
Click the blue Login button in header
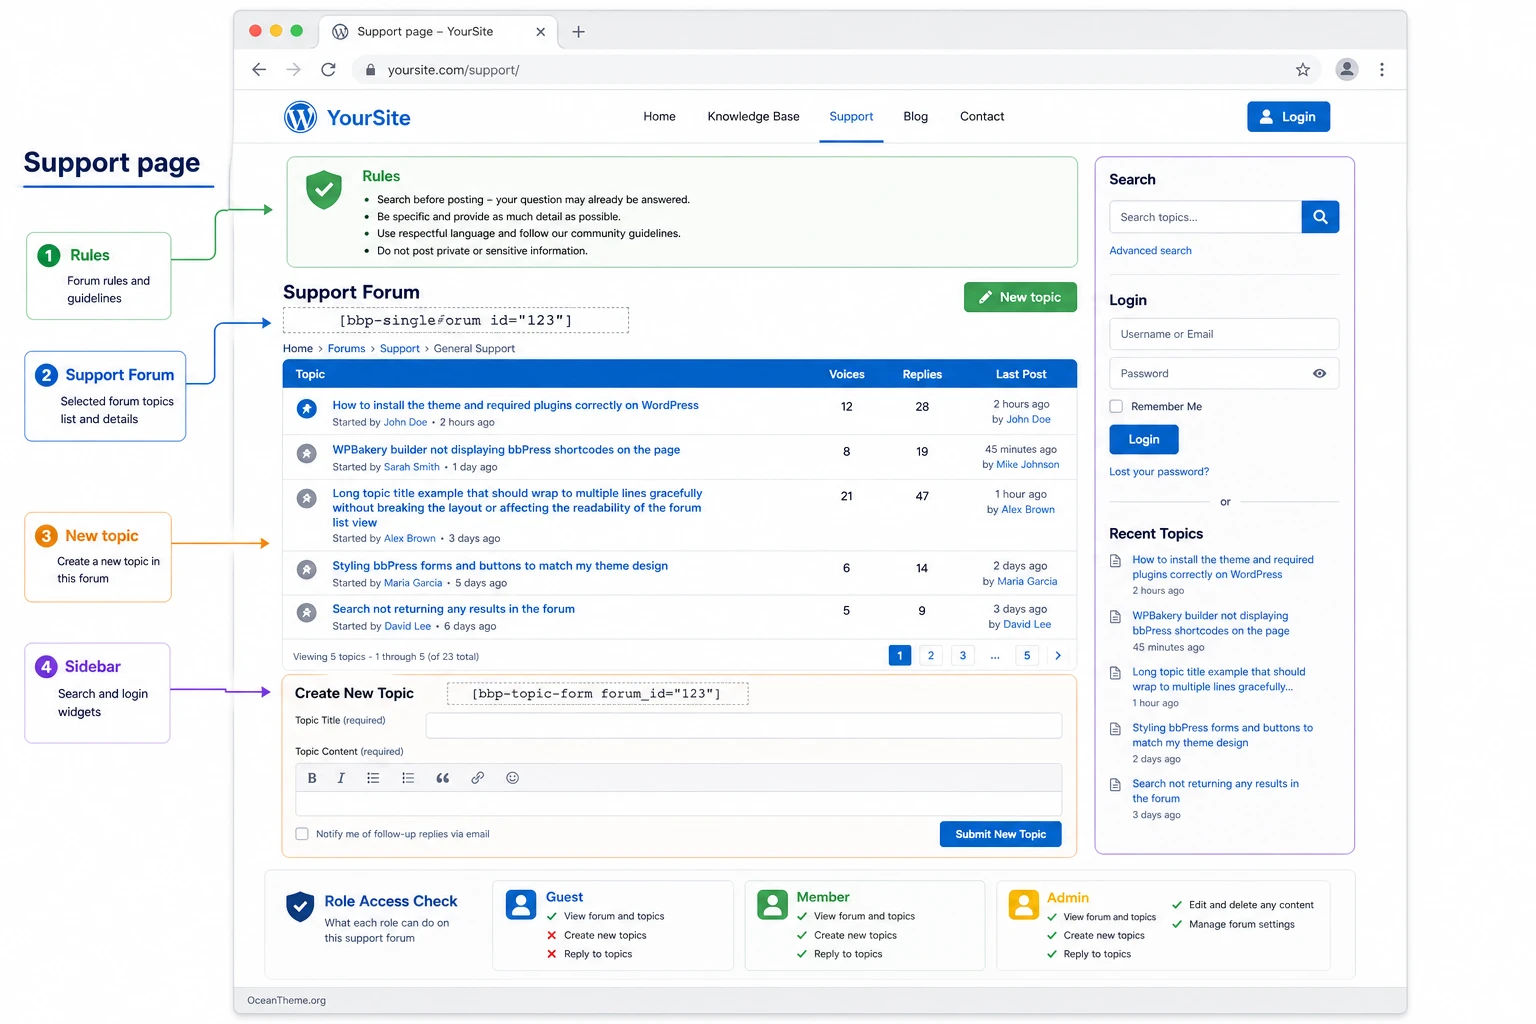(1288, 117)
